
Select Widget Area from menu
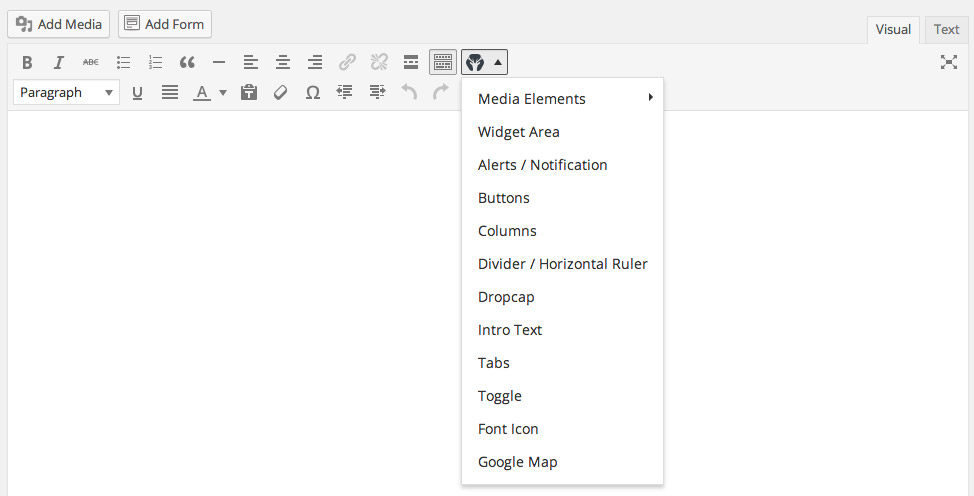point(563,132)
